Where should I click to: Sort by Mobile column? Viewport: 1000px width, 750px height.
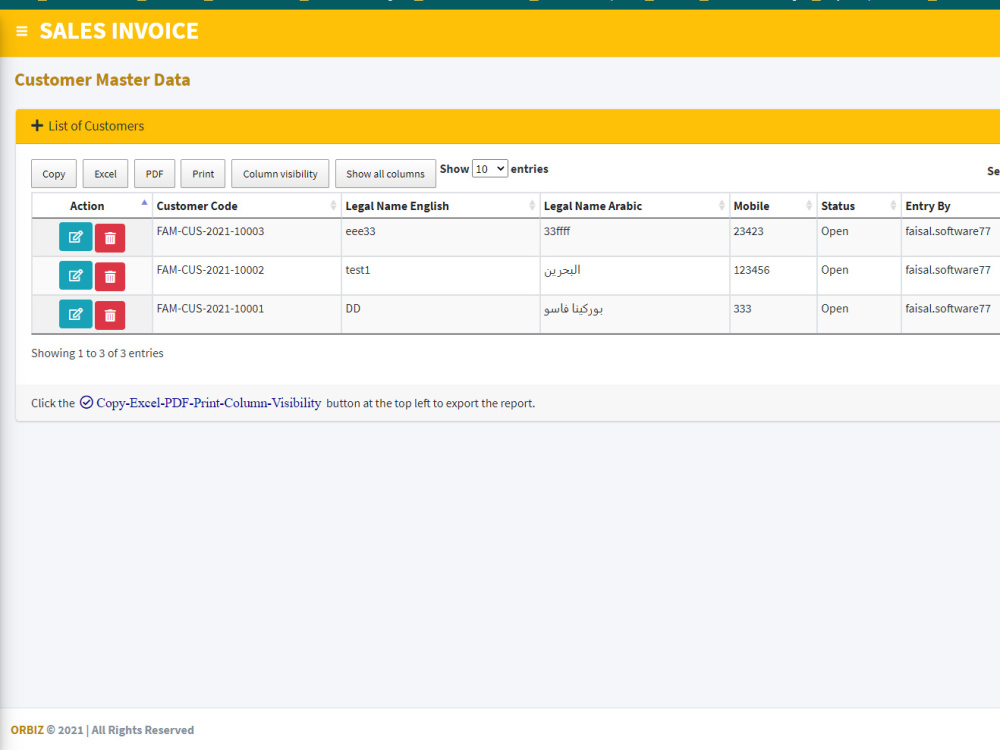point(773,206)
